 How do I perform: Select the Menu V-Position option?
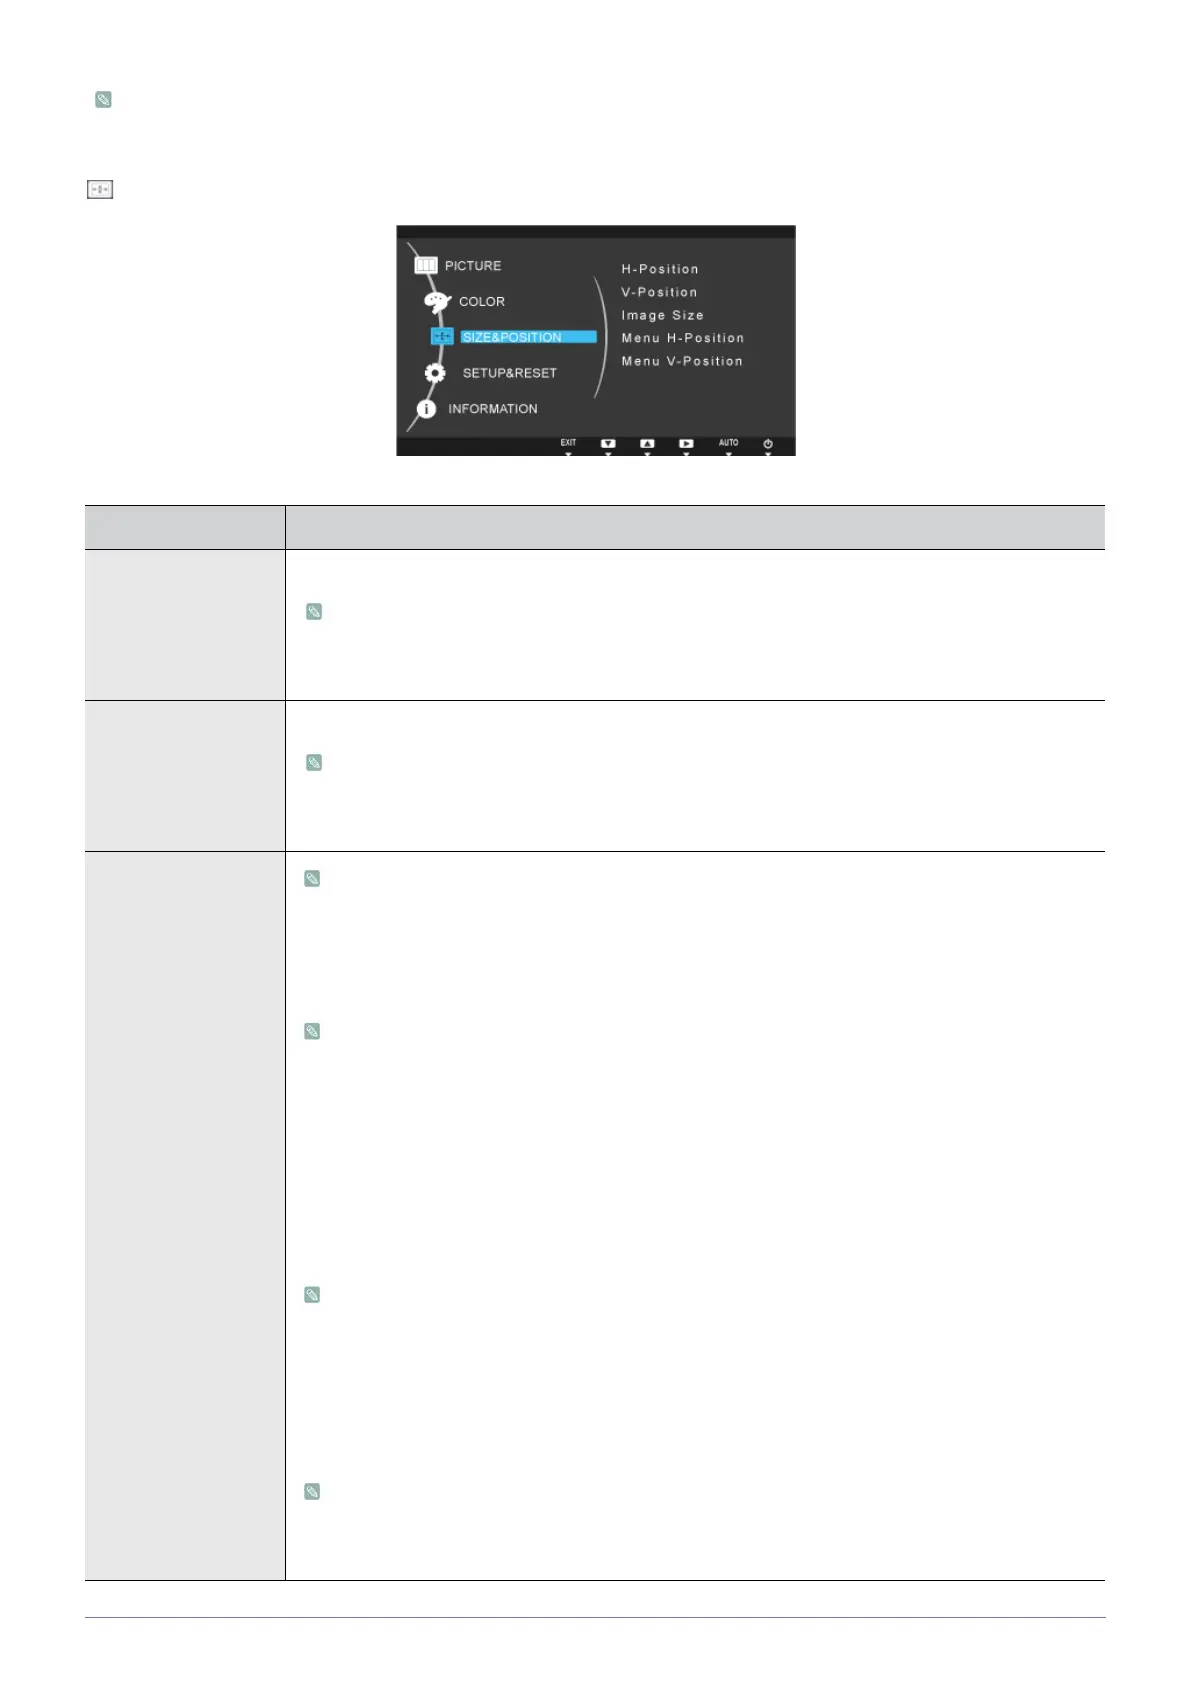(x=682, y=361)
